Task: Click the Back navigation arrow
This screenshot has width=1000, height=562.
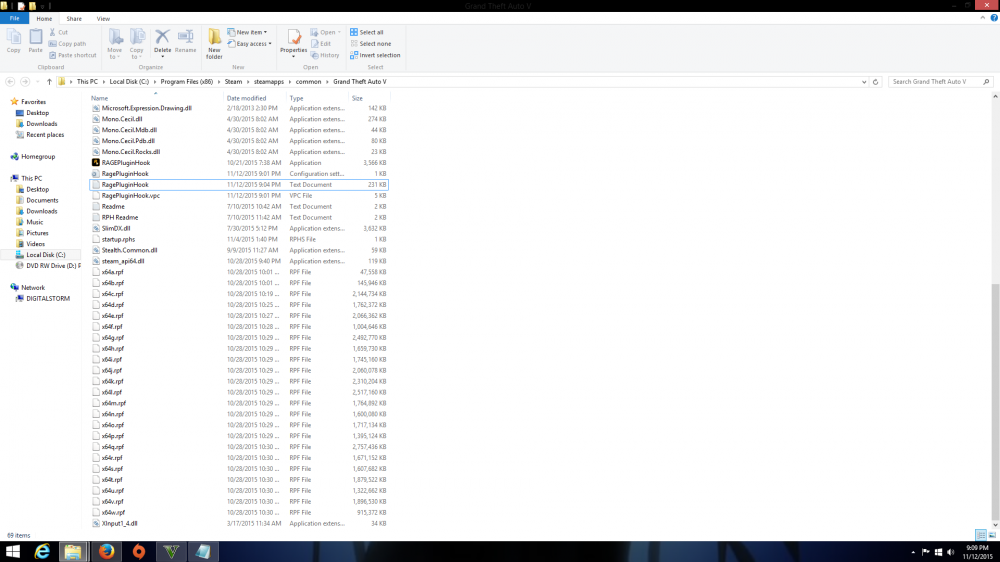Action: pos(10,82)
